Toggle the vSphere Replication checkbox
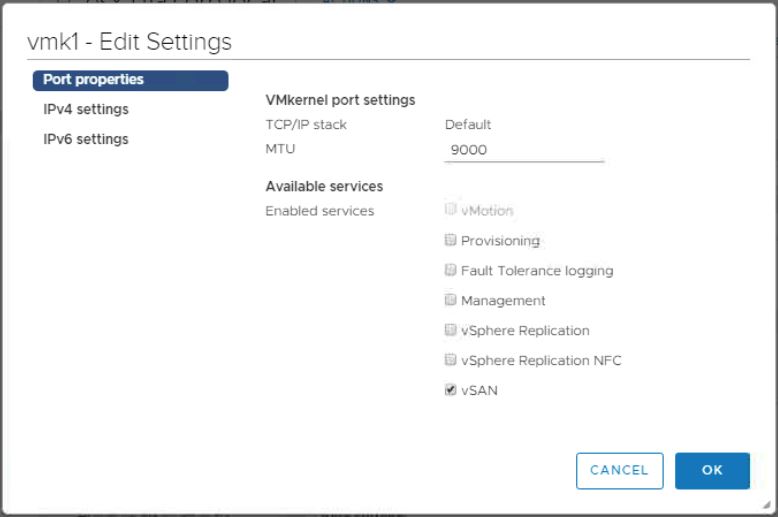The width and height of the screenshot is (778, 517). tap(451, 331)
